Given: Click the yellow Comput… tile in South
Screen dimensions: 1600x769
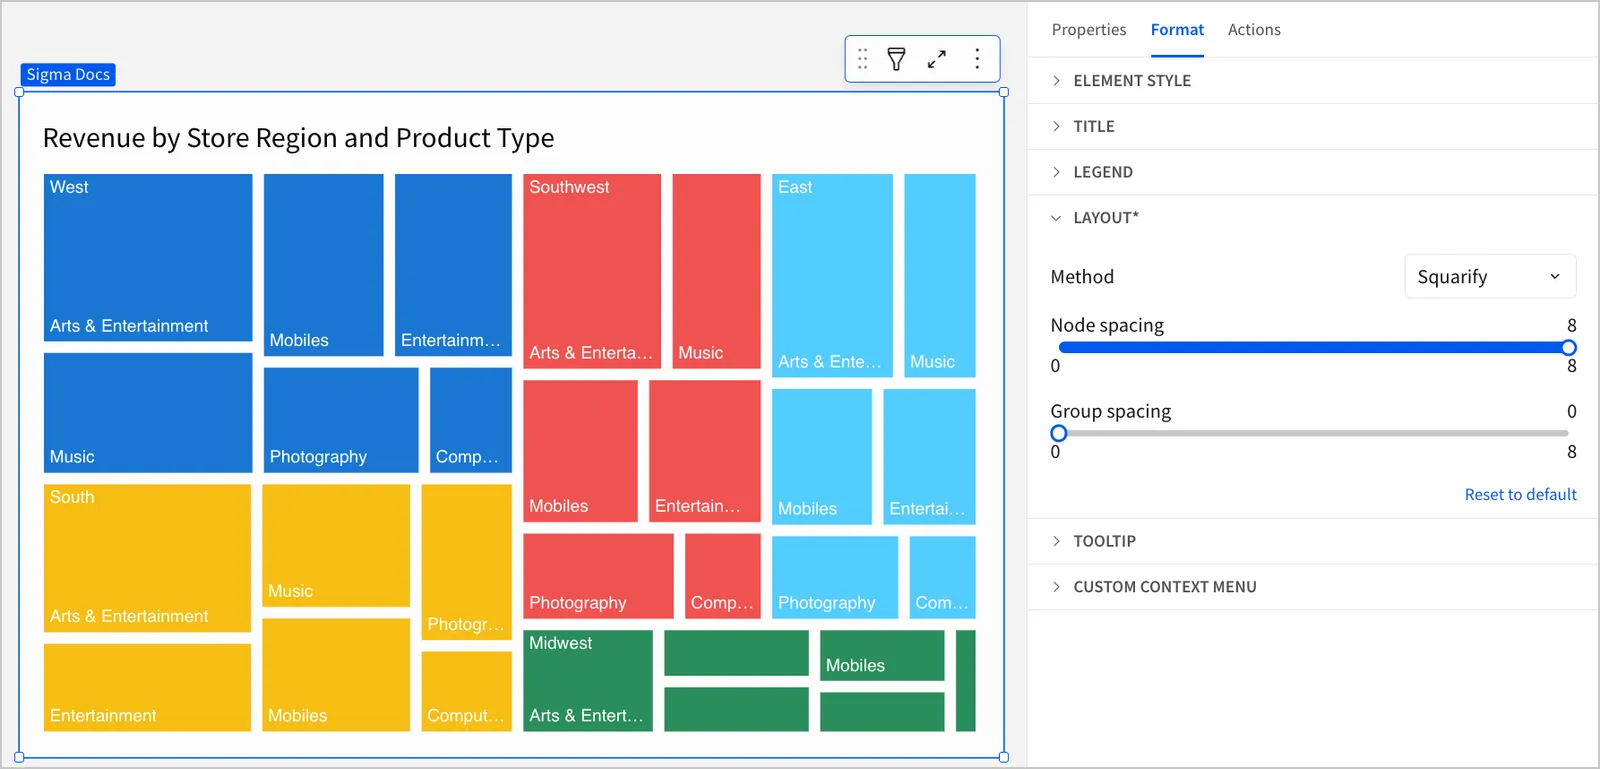Looking at the screenshot, I should [x=467, y=691].
